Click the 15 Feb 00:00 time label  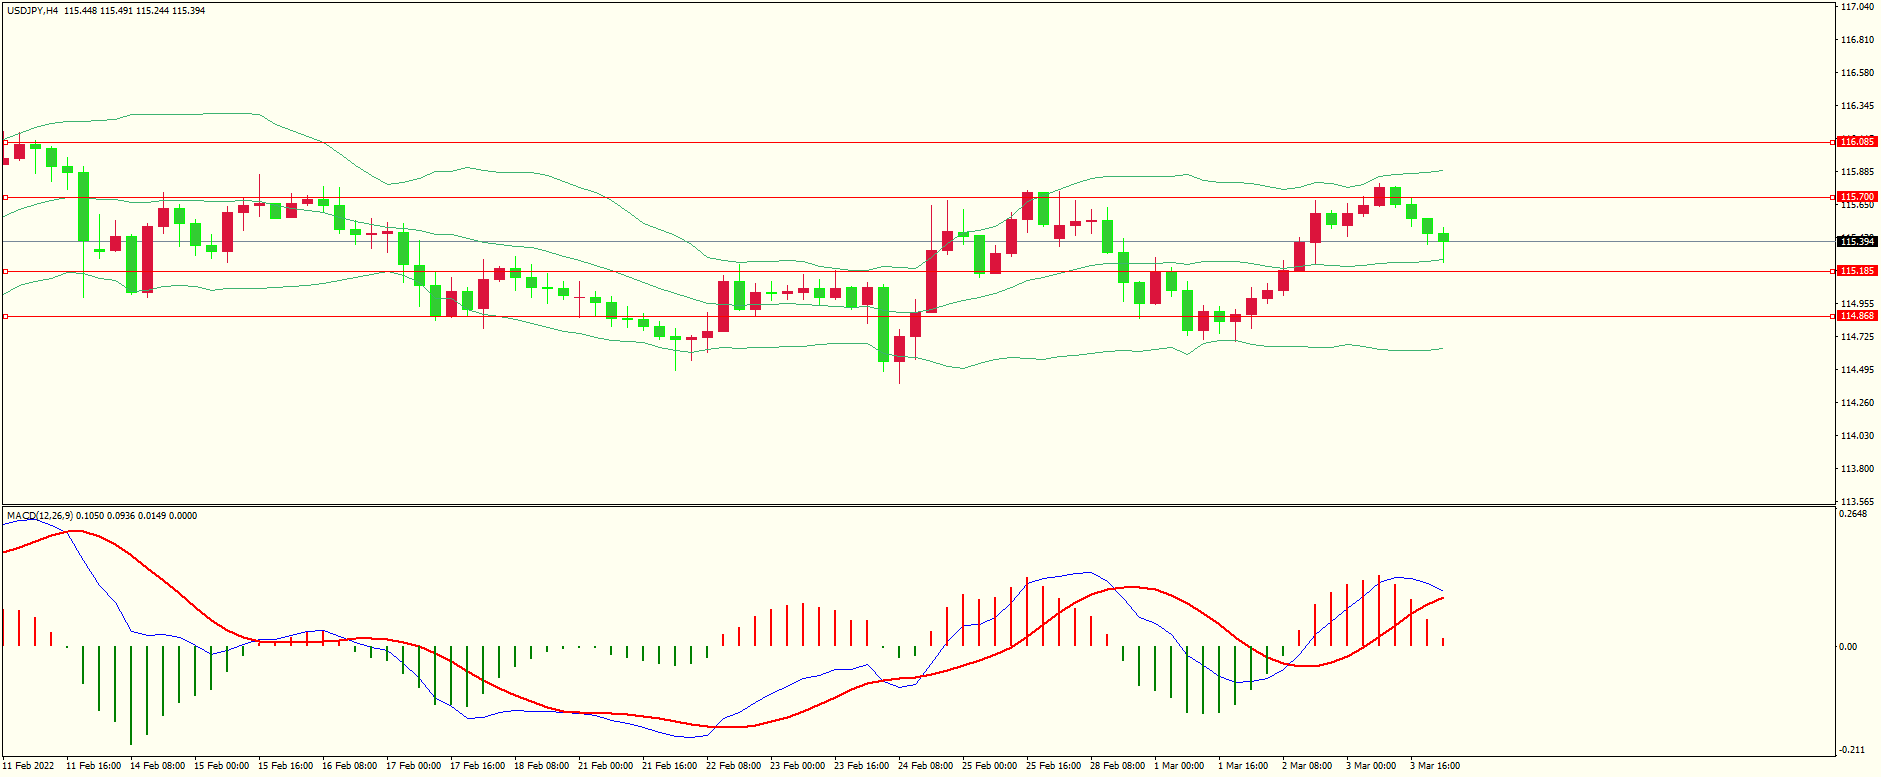(221, 766)
